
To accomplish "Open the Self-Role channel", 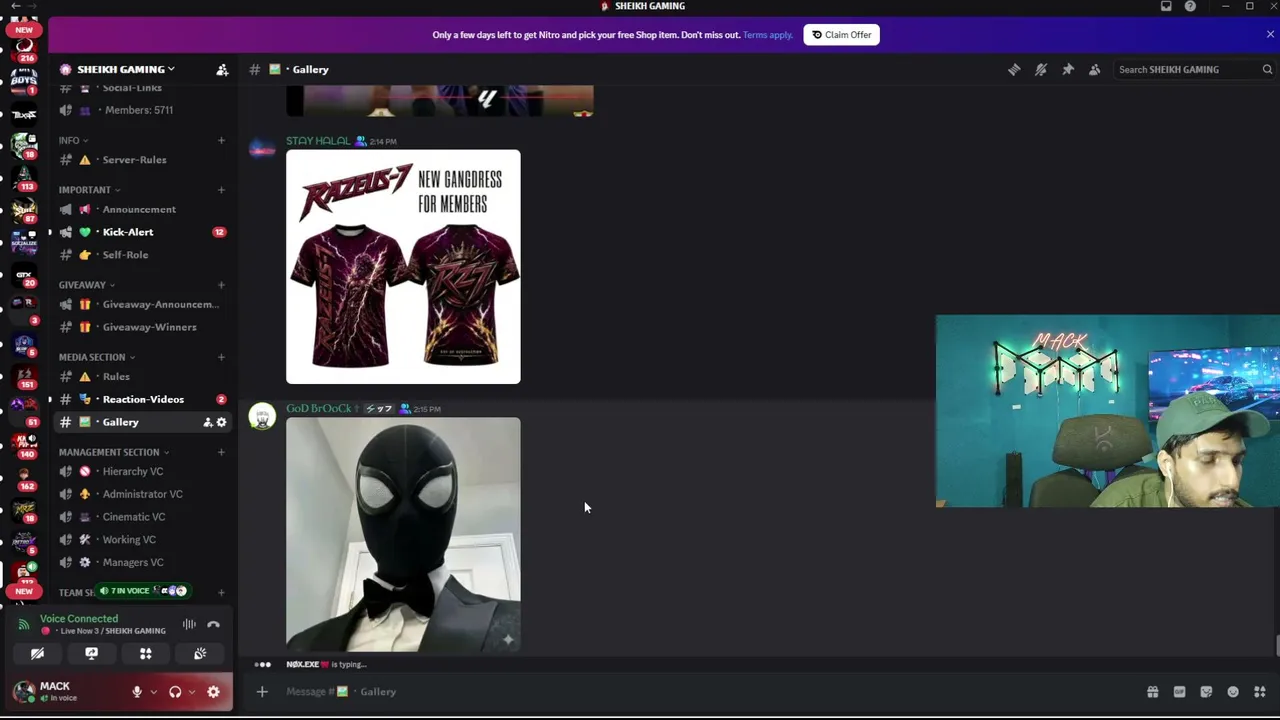I will pos(142,255).
